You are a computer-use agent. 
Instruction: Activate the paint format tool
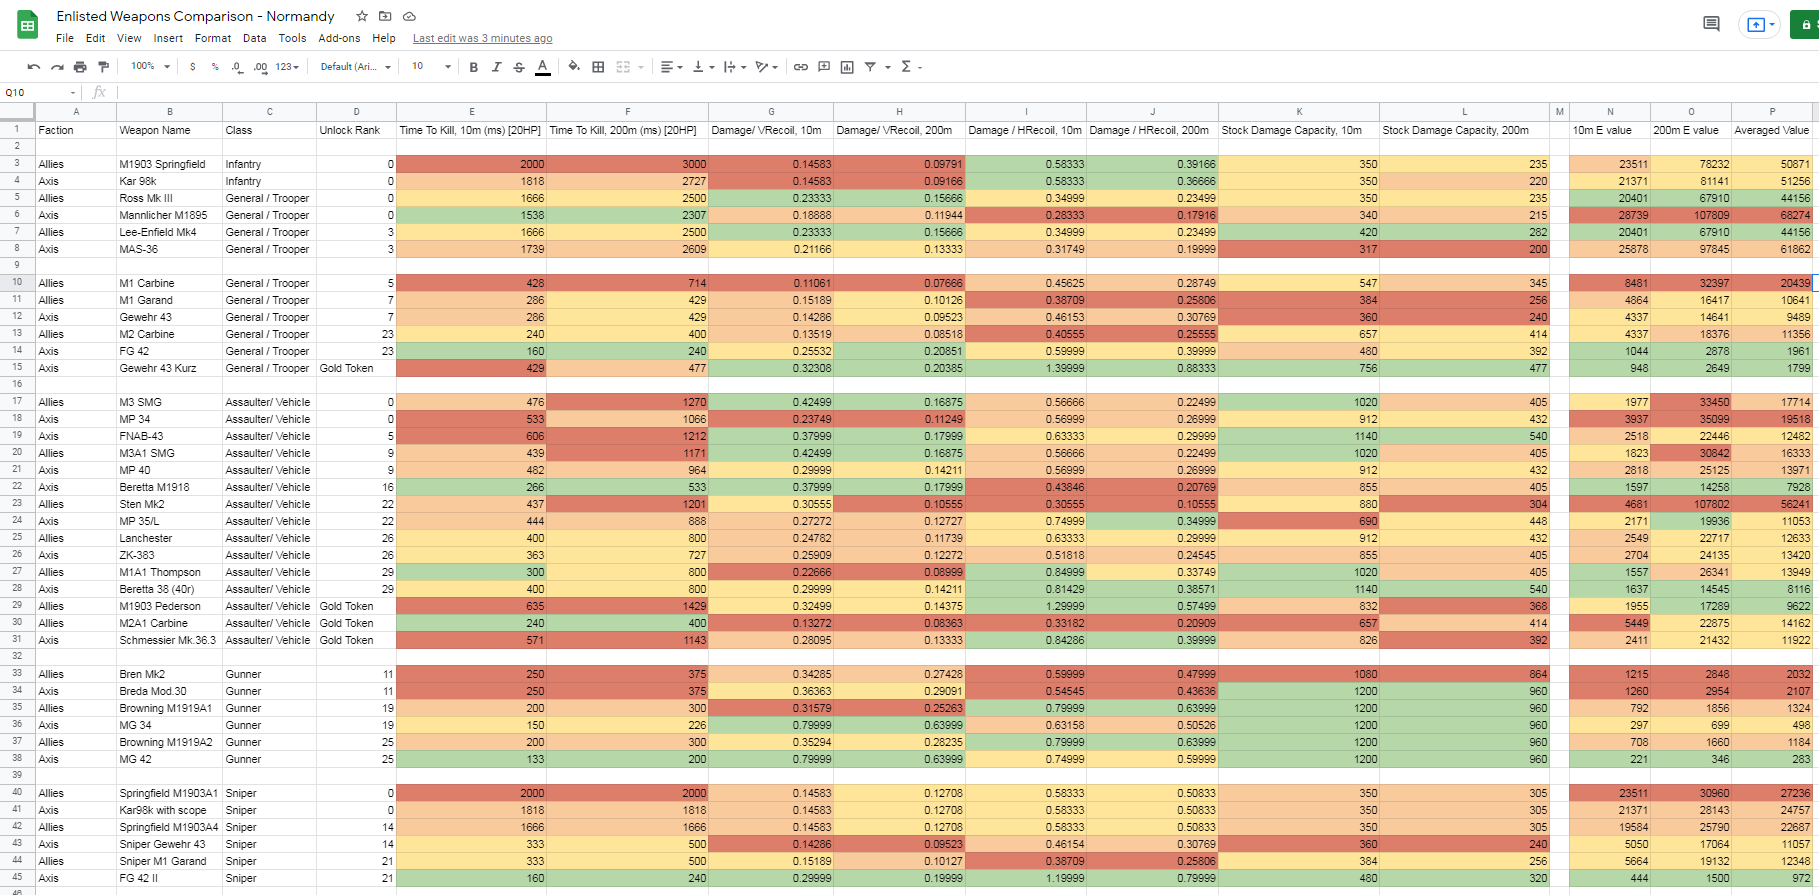(x=103, y=67)
